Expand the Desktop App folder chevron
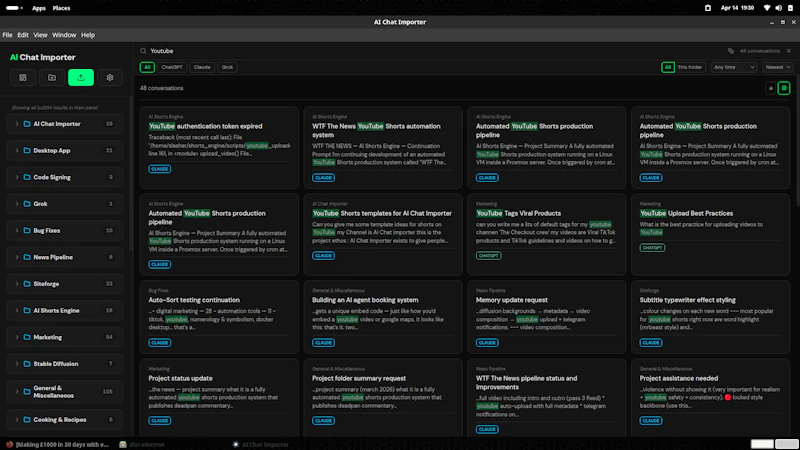This screenshot has height=450, width=800. tap(17, 151)
